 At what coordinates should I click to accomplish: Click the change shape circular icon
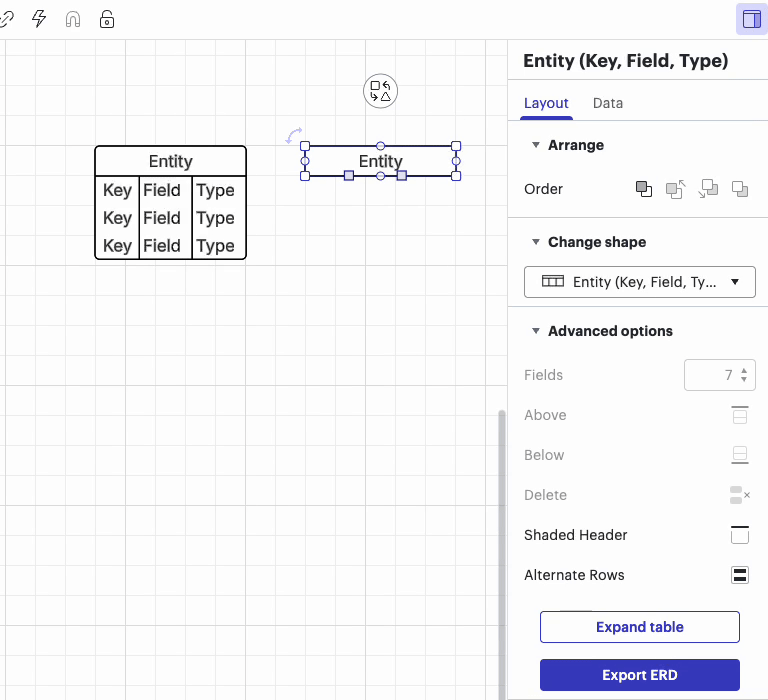pyautogui.click(x=380, y=91)
